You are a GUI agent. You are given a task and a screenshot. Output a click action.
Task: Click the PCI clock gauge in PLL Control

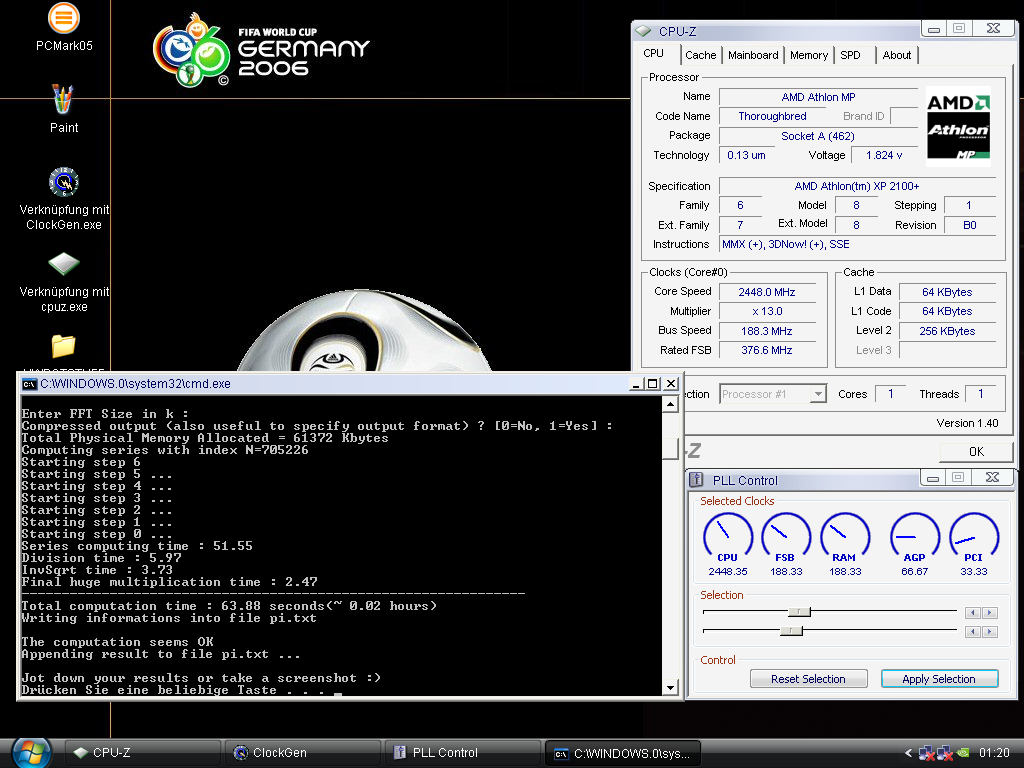click(x=974, y=537)
